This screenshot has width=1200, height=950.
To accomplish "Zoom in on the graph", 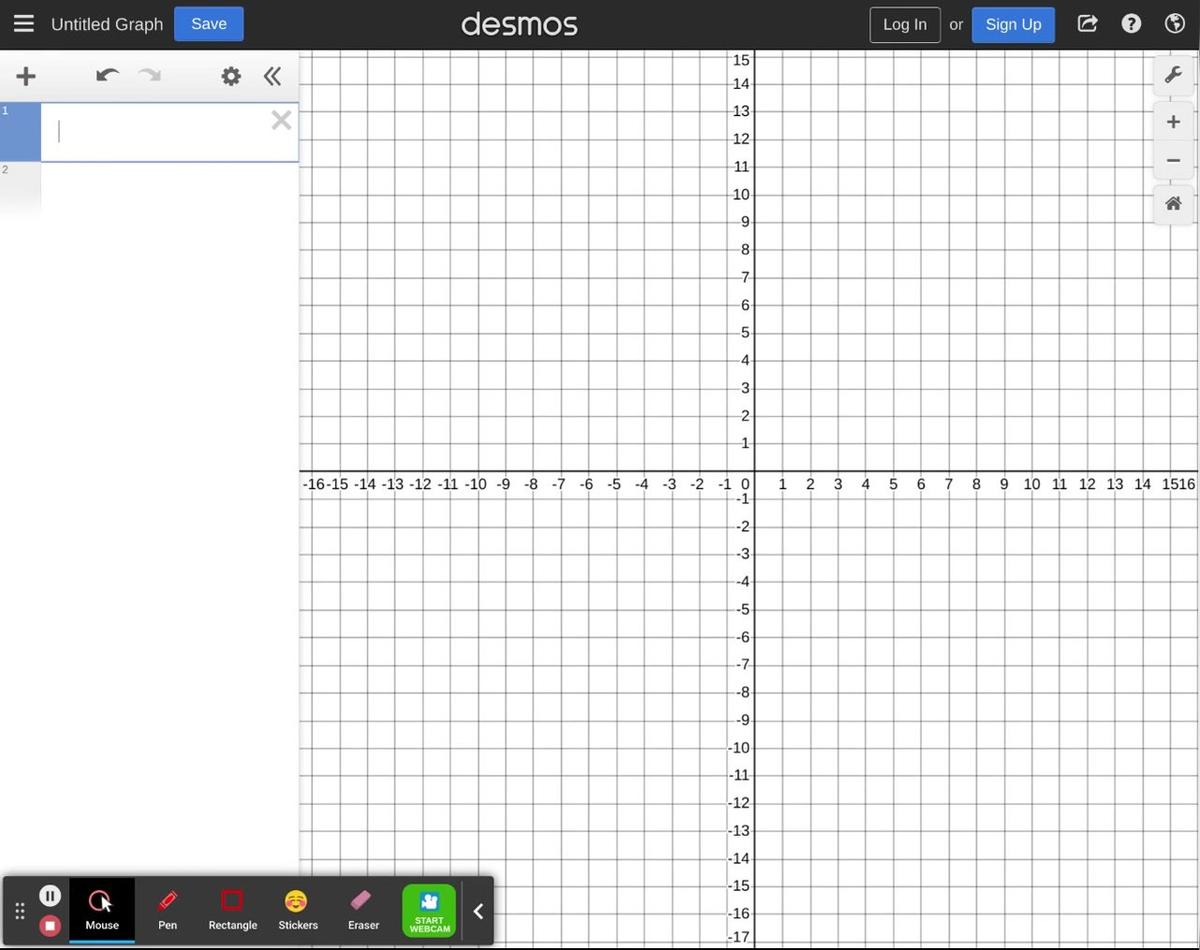I will [x=1173, y=121].
